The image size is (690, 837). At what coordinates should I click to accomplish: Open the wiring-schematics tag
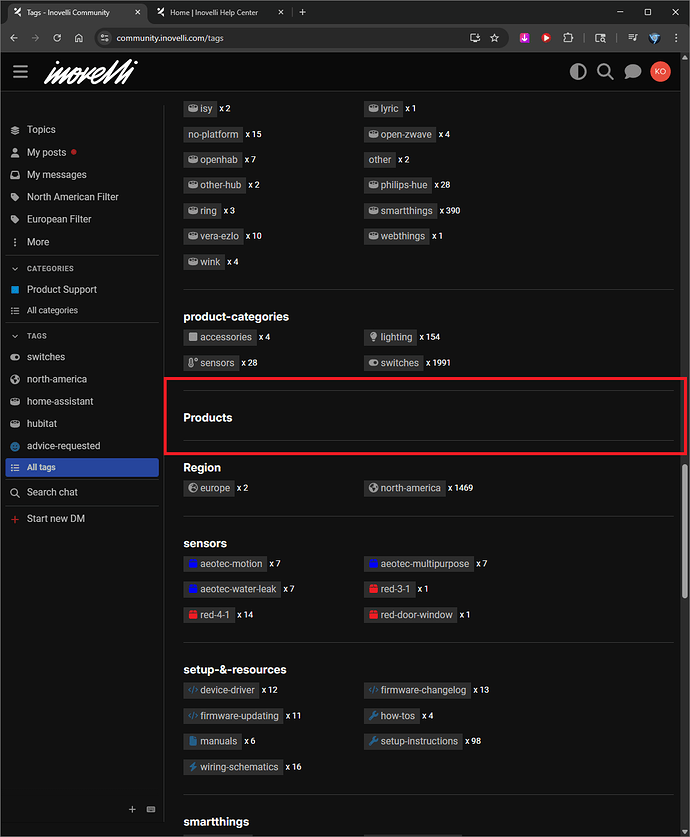point(233,767)
